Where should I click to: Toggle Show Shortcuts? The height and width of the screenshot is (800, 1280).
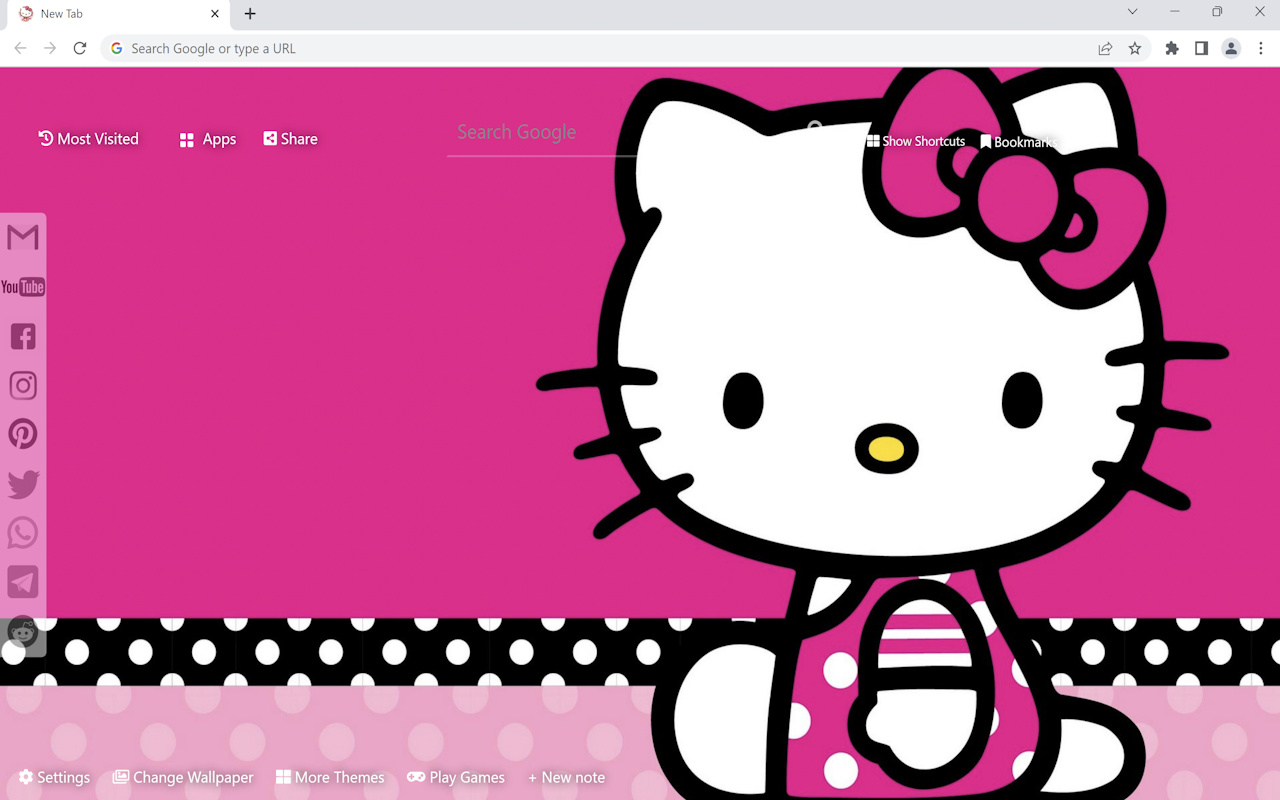(x=916, y=141)
